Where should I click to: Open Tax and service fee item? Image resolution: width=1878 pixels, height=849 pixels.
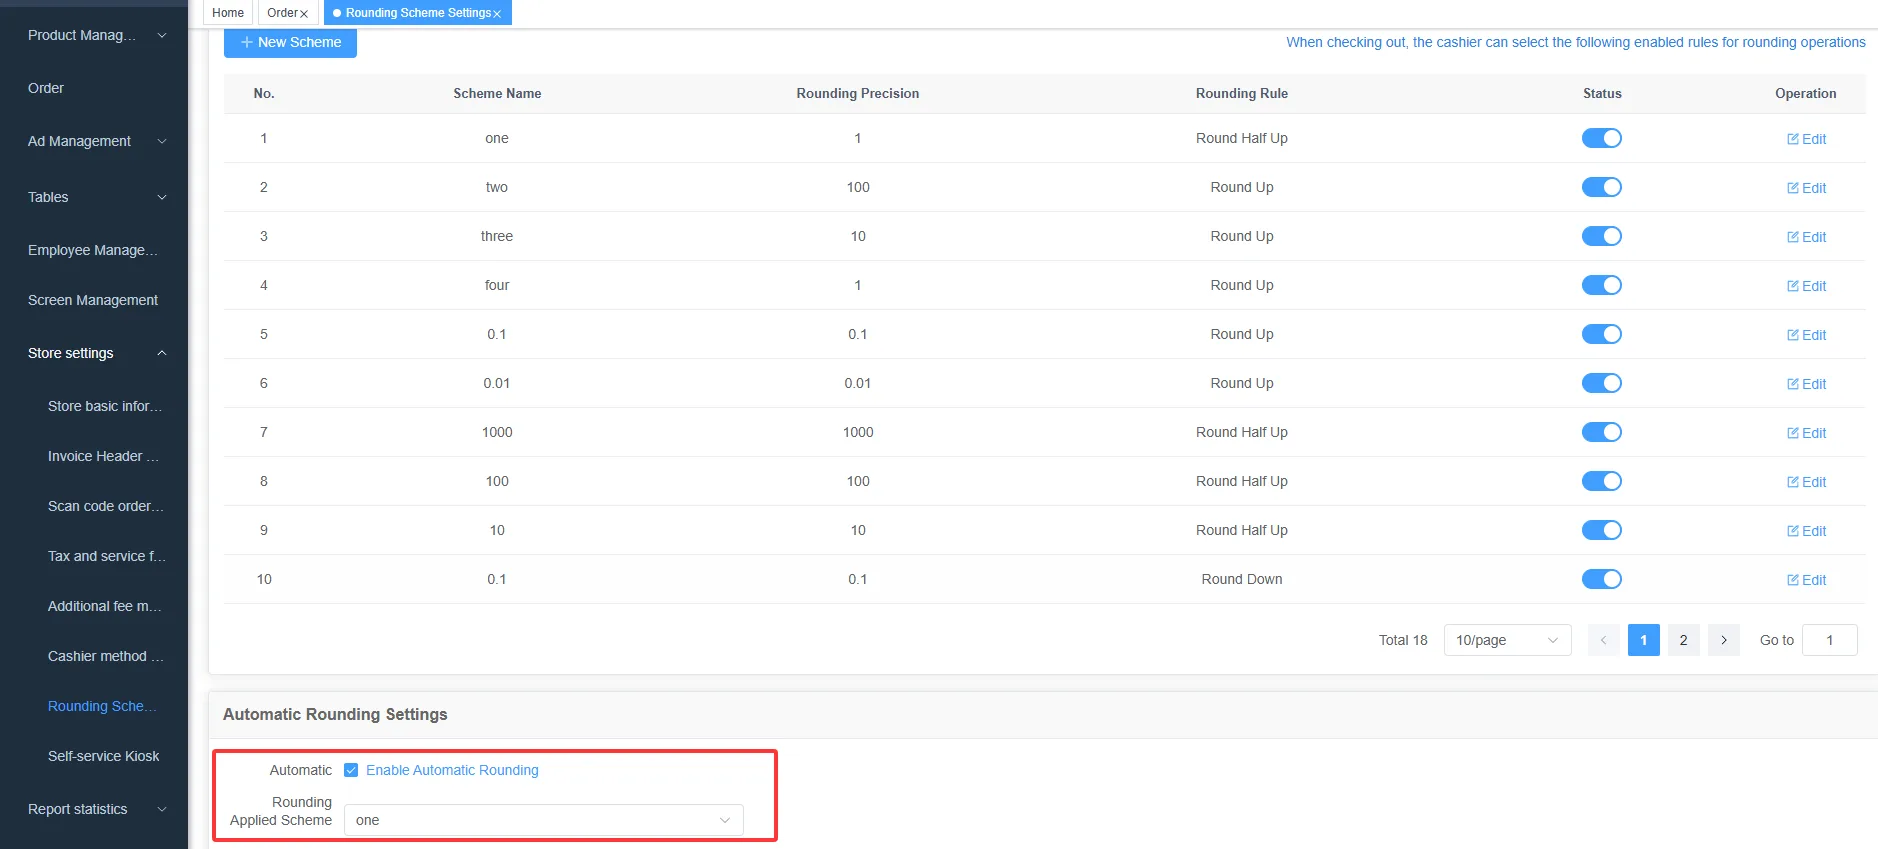point(106,556)
